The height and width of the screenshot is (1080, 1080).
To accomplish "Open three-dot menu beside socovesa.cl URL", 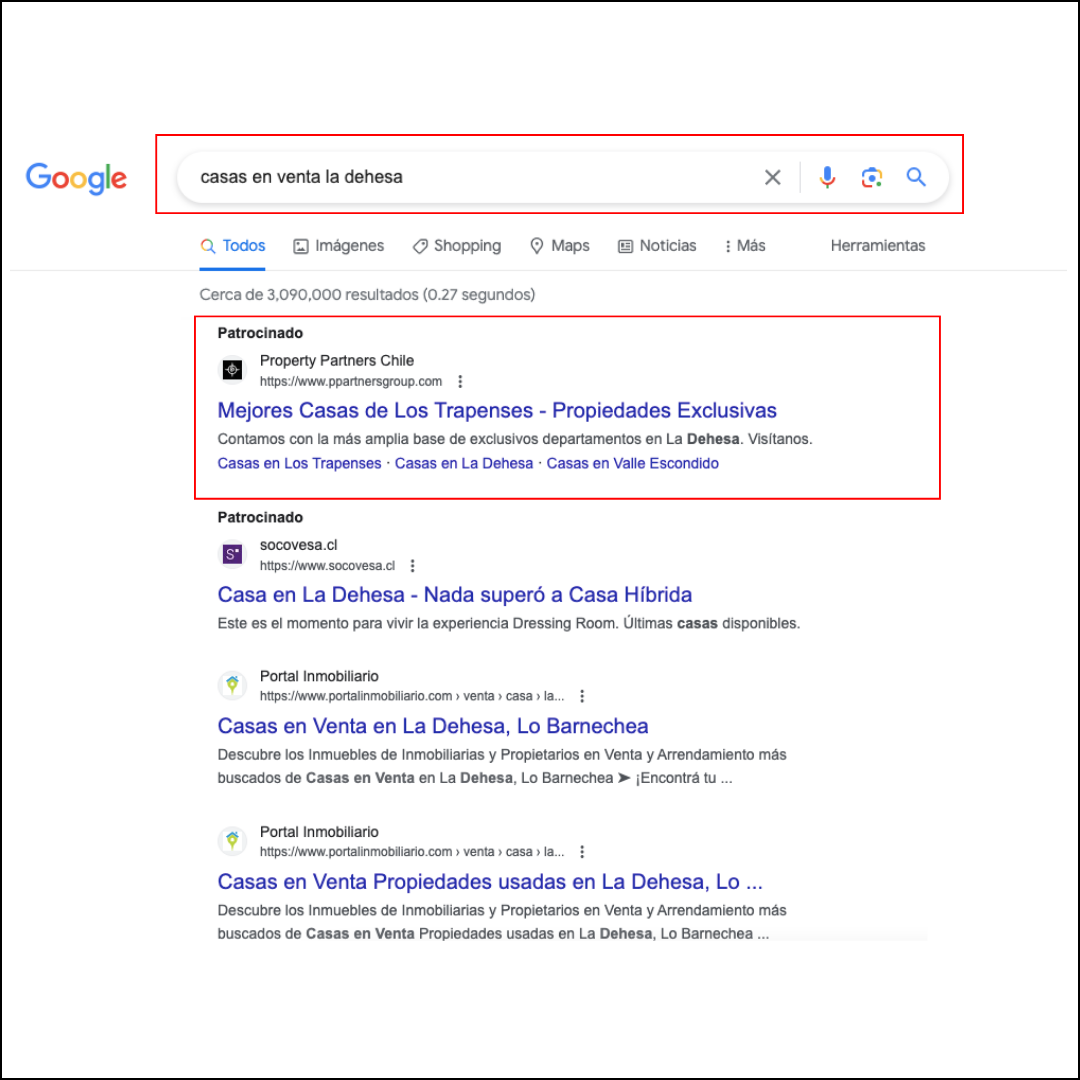I will tap(413, 566).
